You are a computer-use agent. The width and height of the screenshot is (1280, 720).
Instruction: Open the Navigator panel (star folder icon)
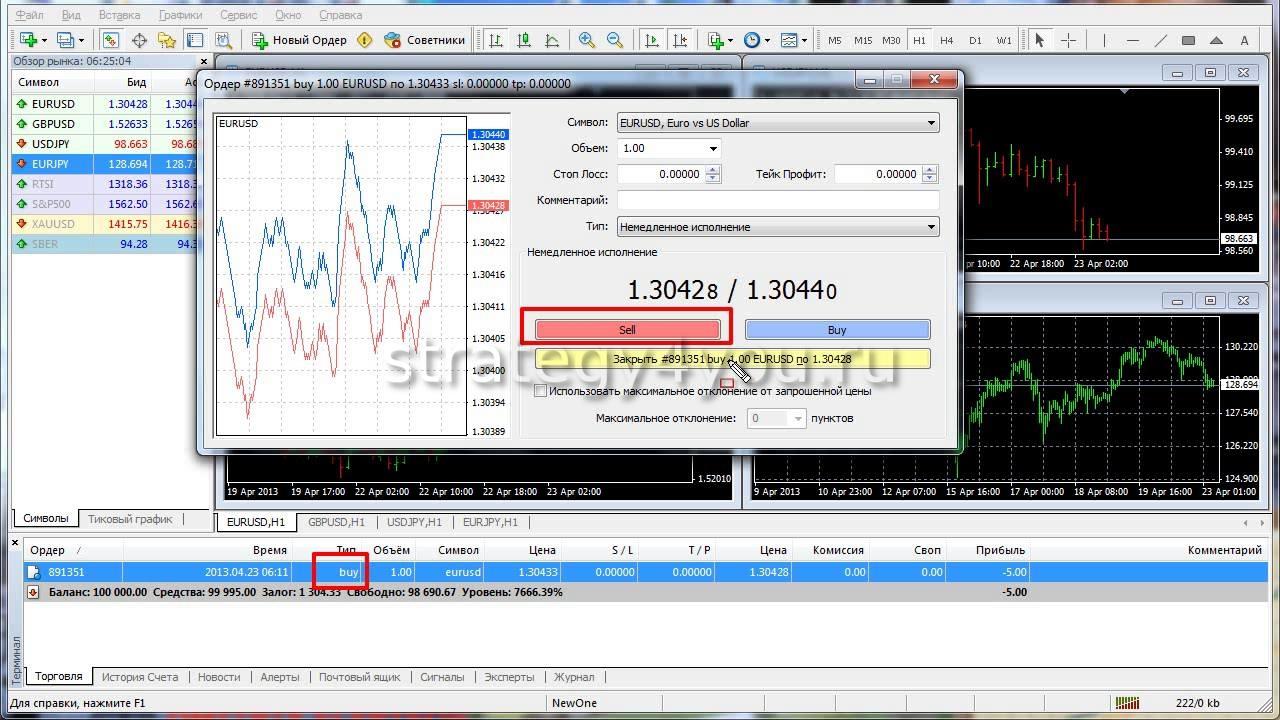(x=167, y=40)
